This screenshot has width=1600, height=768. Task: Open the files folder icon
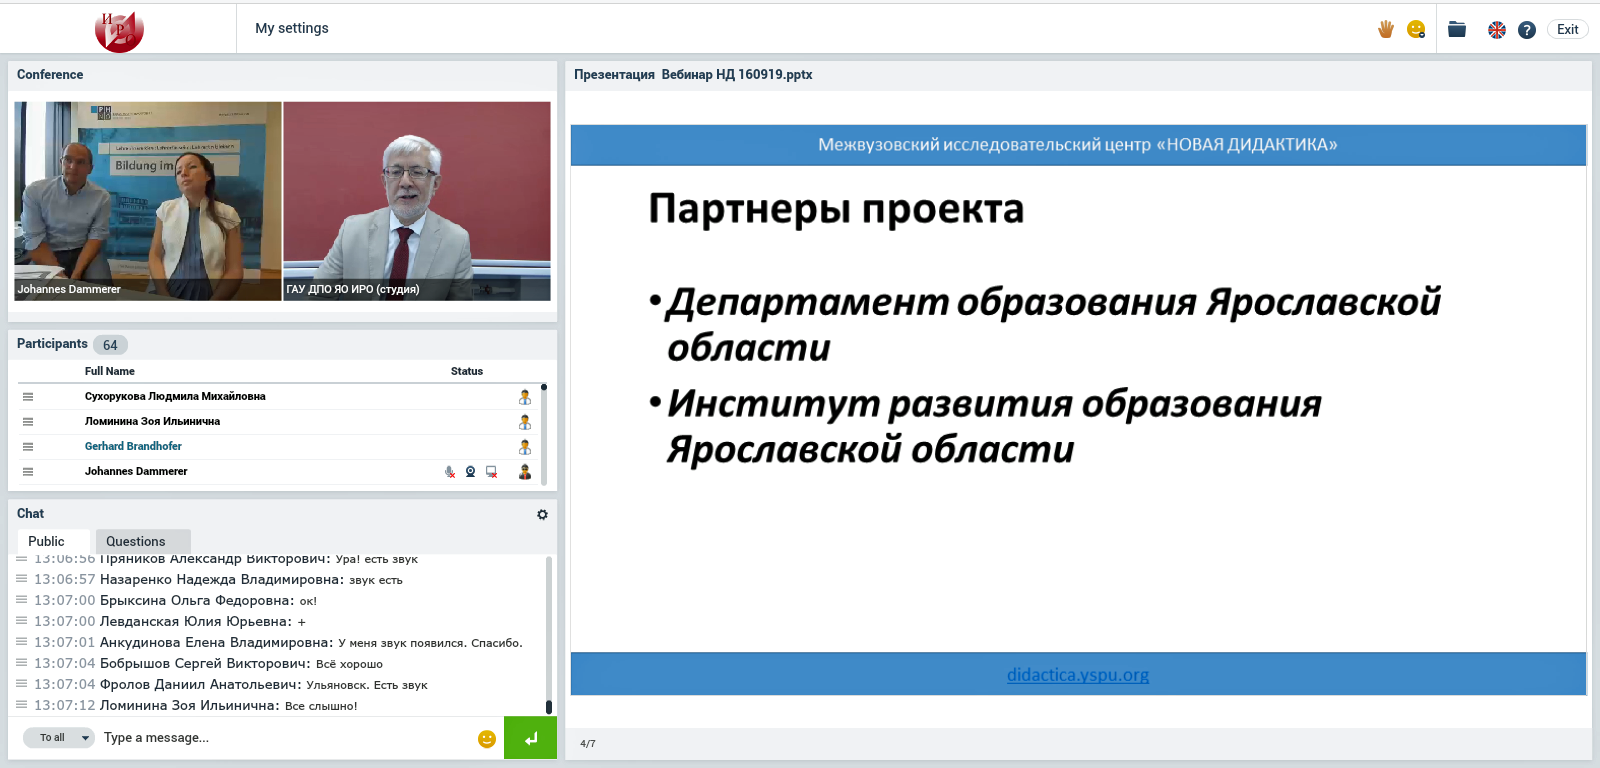pyautogui.click(x=1457, y=29)
